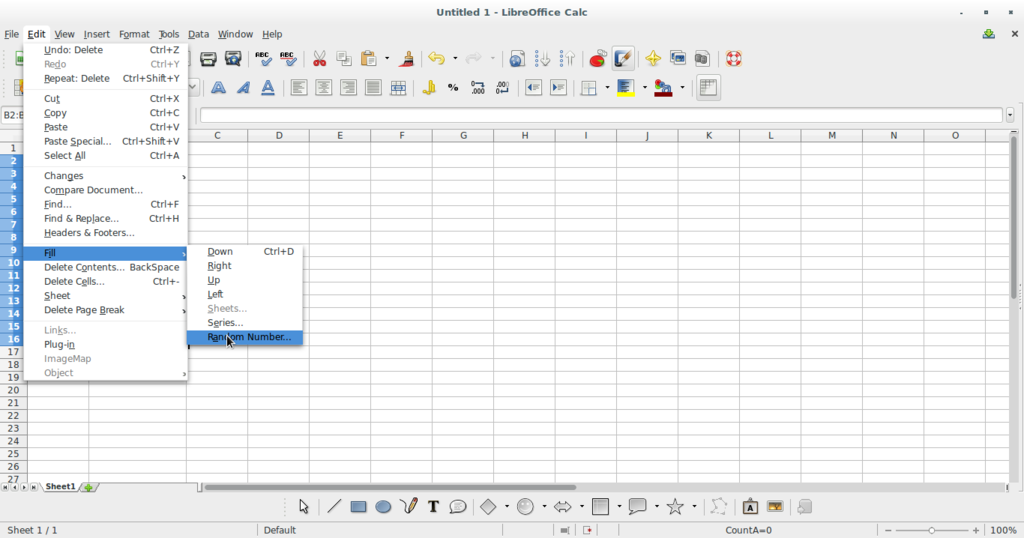Expand the Sheet submenu
This screenshot has height=538, width=1024.
(105, 296)
